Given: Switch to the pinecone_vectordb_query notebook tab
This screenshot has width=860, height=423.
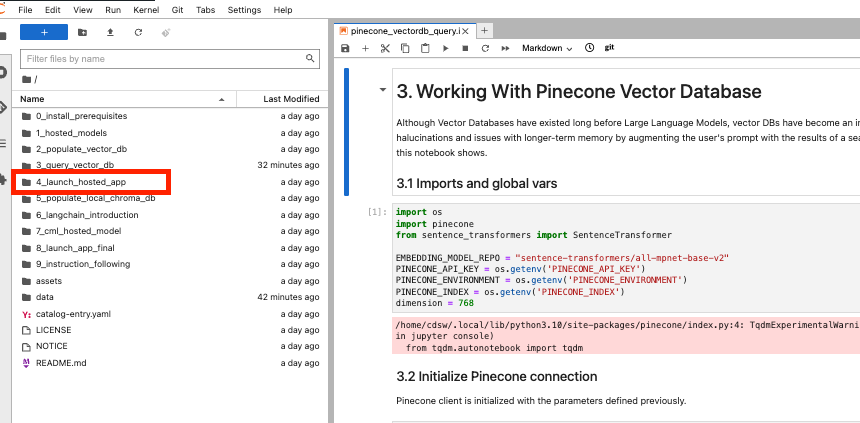Looking at the screenshot, I should [x=405, y=31].
